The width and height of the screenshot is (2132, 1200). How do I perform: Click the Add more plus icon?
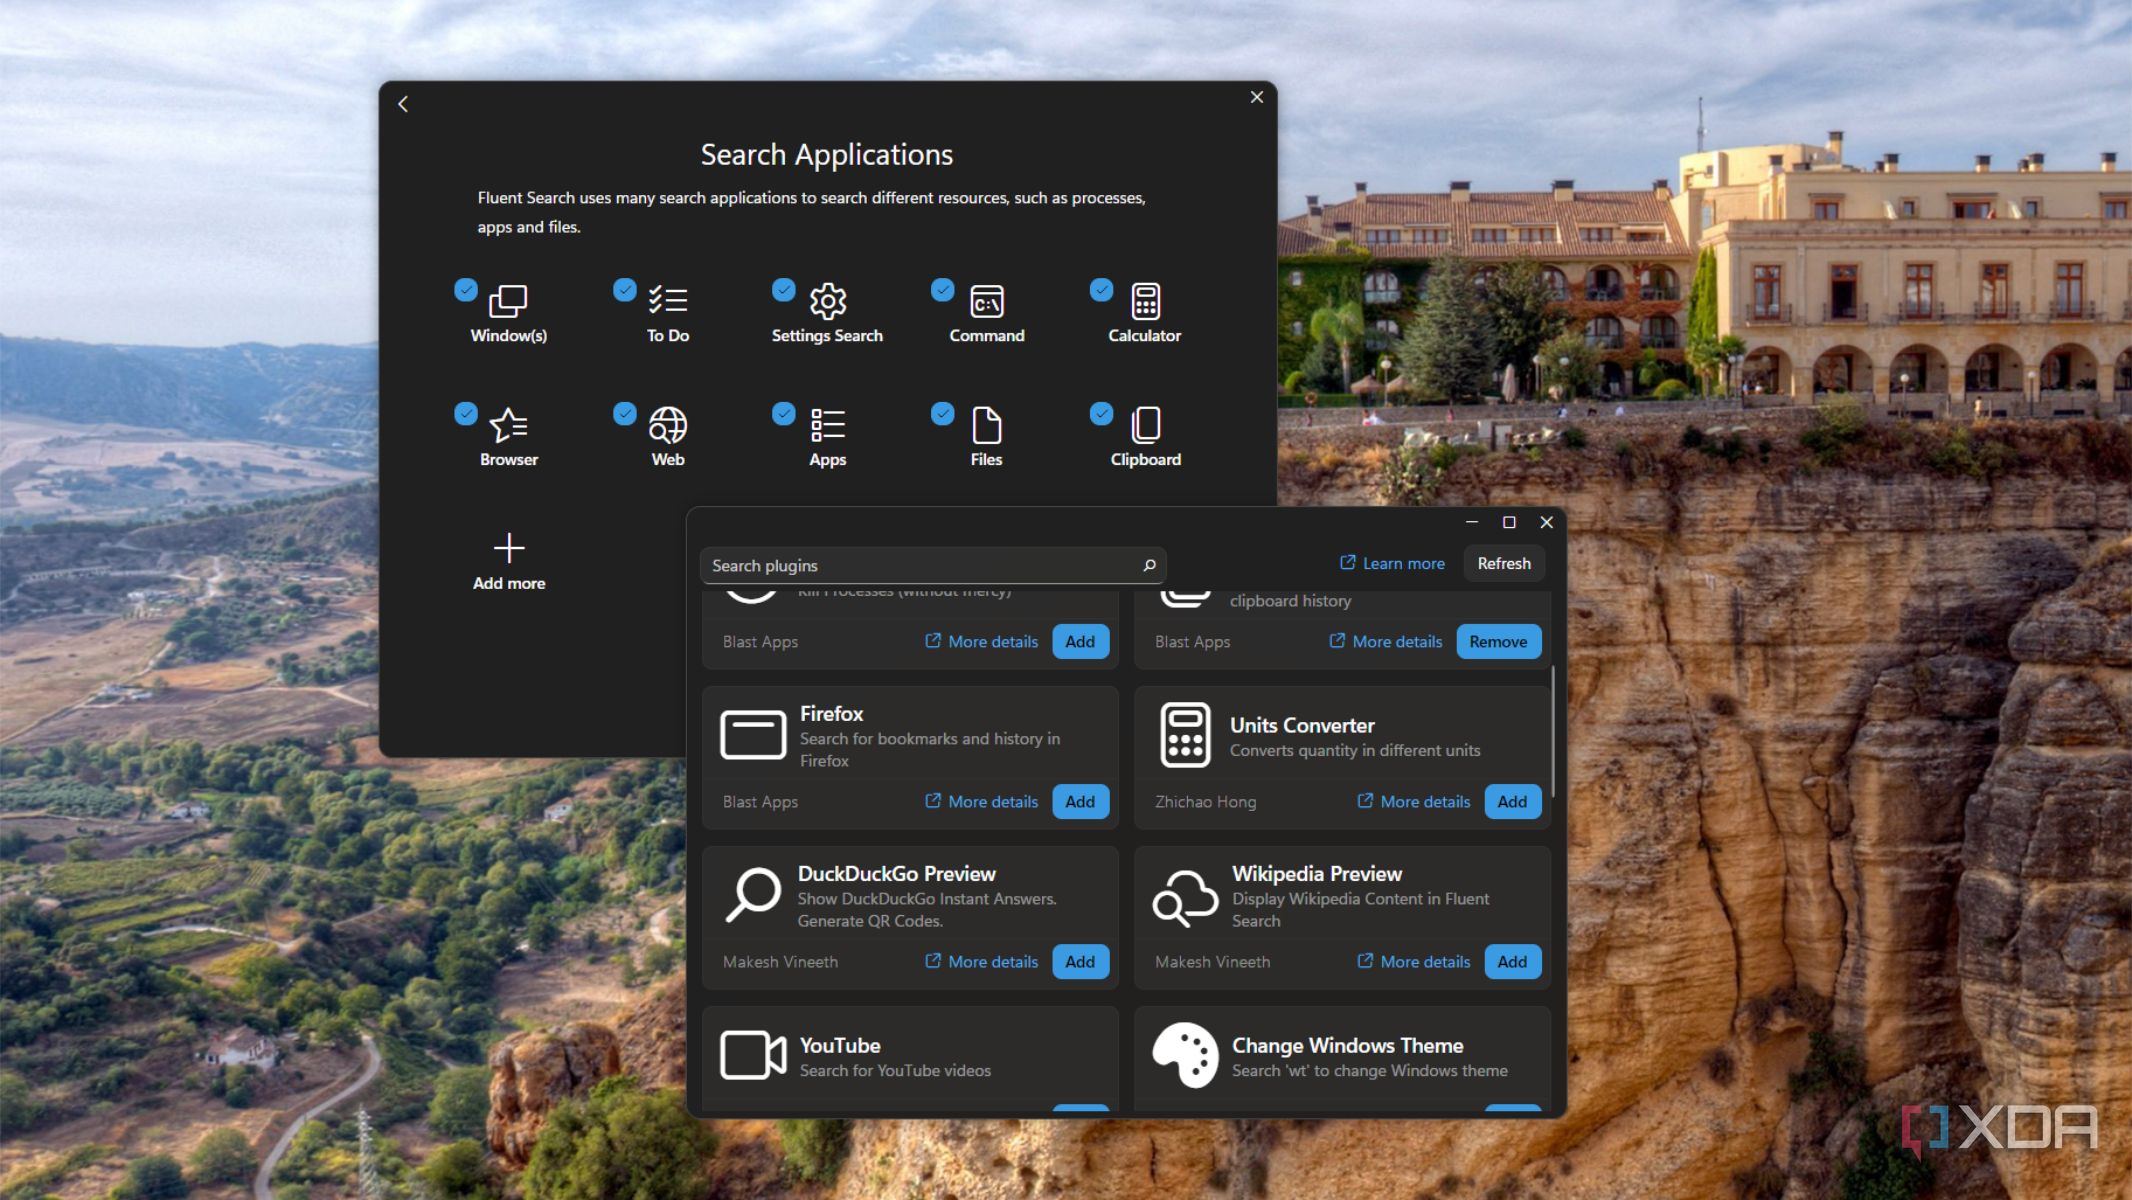coord(508,548)
